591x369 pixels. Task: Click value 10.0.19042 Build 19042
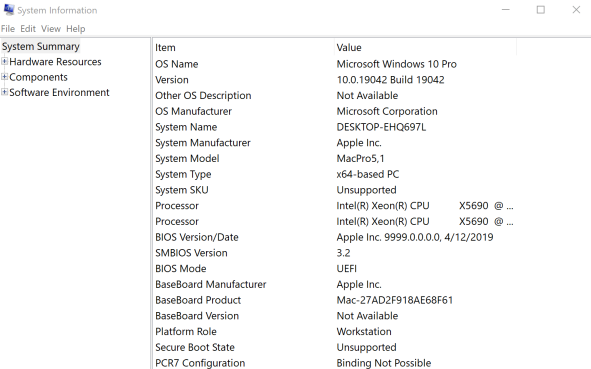(390, 80)
